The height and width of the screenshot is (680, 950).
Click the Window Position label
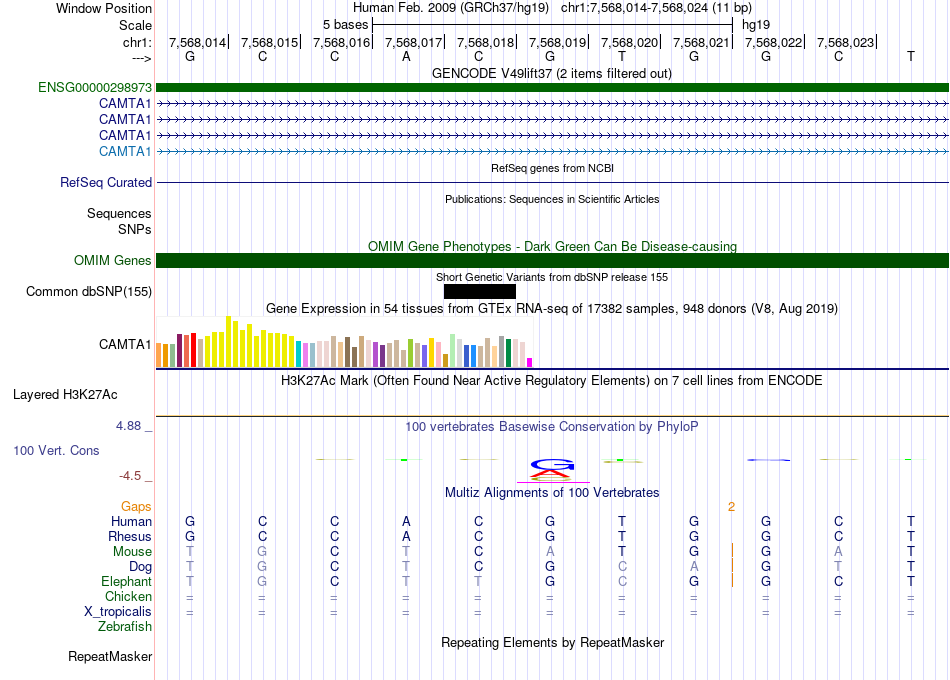click(104, 8)
